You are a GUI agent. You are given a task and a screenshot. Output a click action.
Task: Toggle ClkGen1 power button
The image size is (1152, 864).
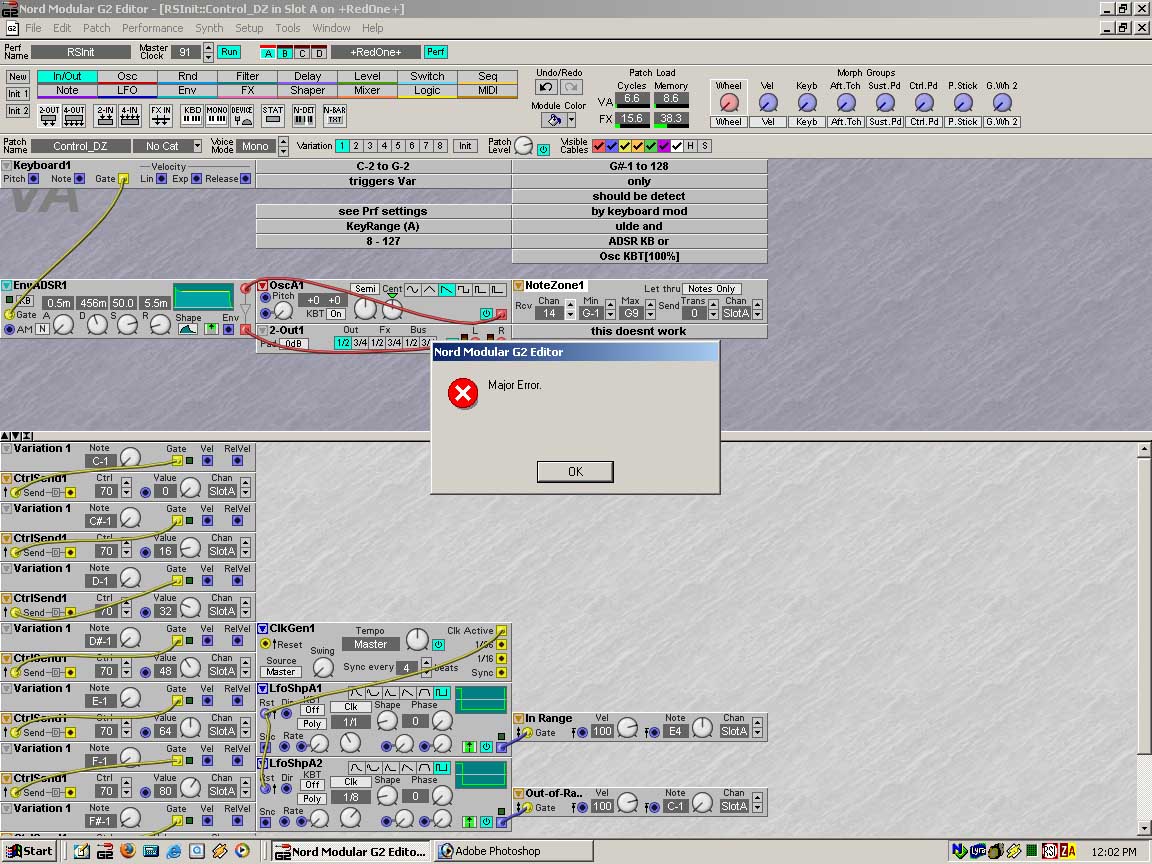coord(439,644)
